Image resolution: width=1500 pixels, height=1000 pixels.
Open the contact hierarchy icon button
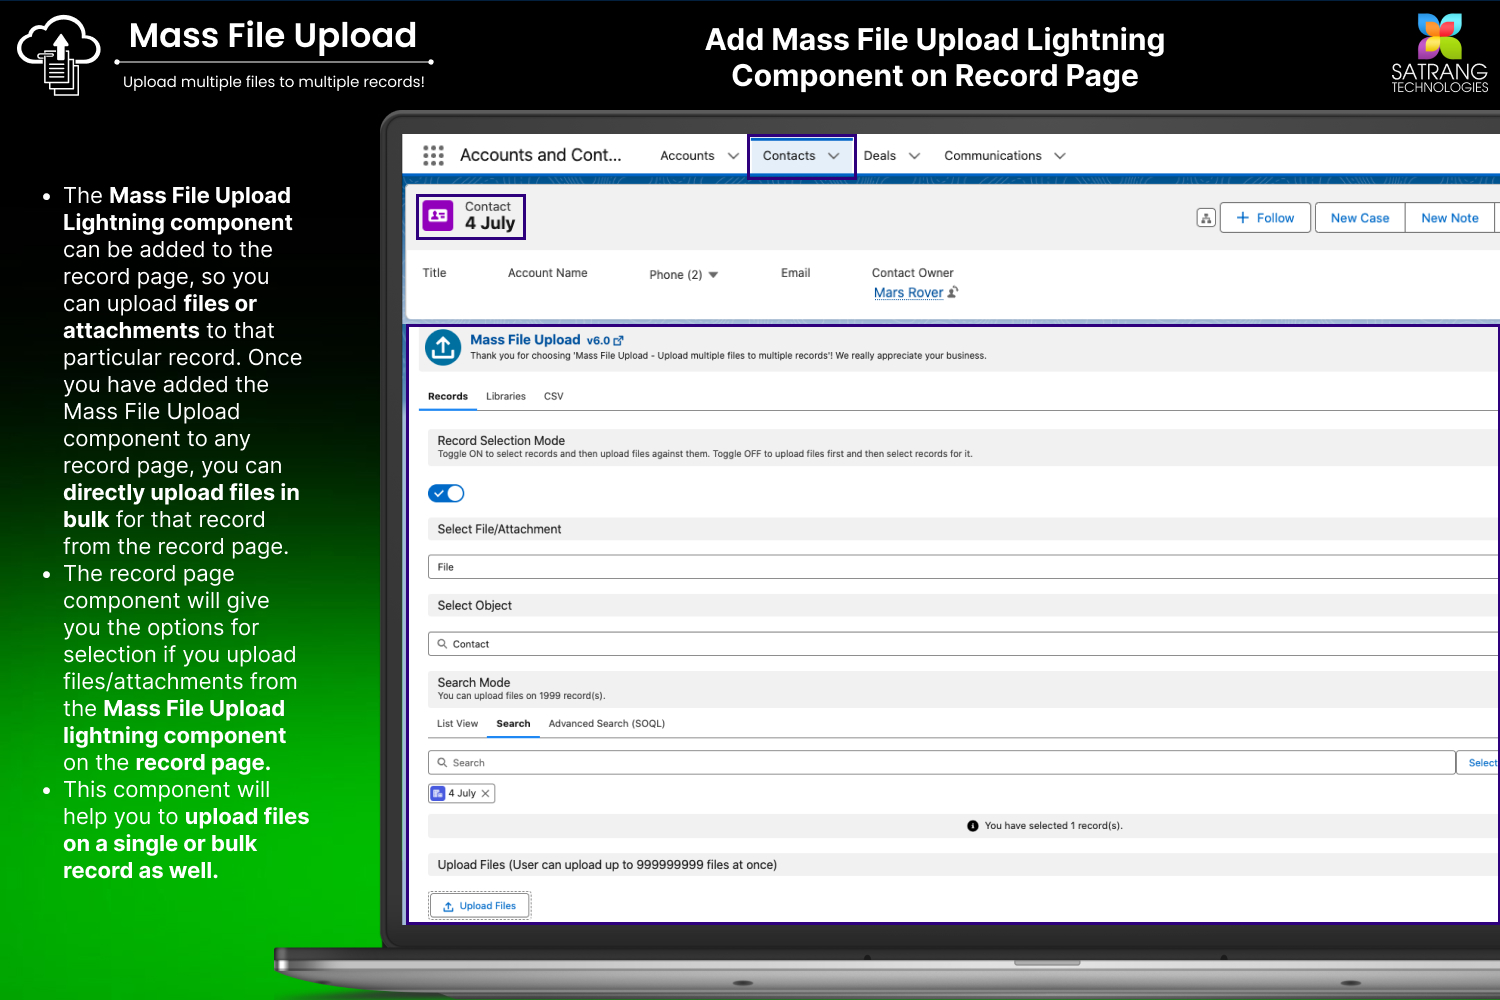(1206, 218)
